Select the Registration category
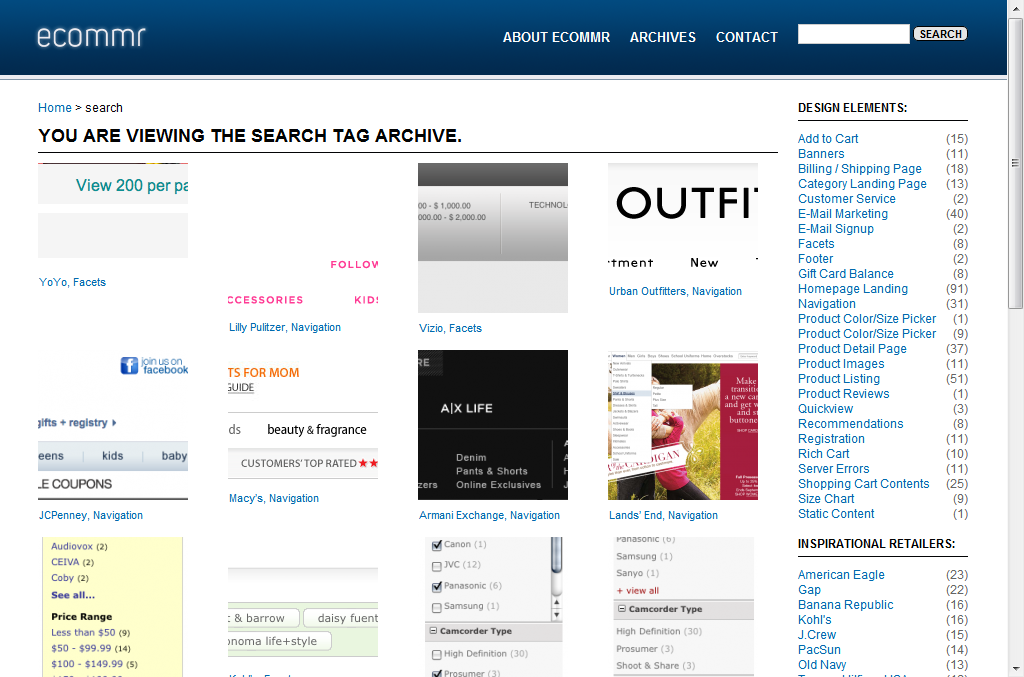1024x677 pixels. (x=831, y=439)
